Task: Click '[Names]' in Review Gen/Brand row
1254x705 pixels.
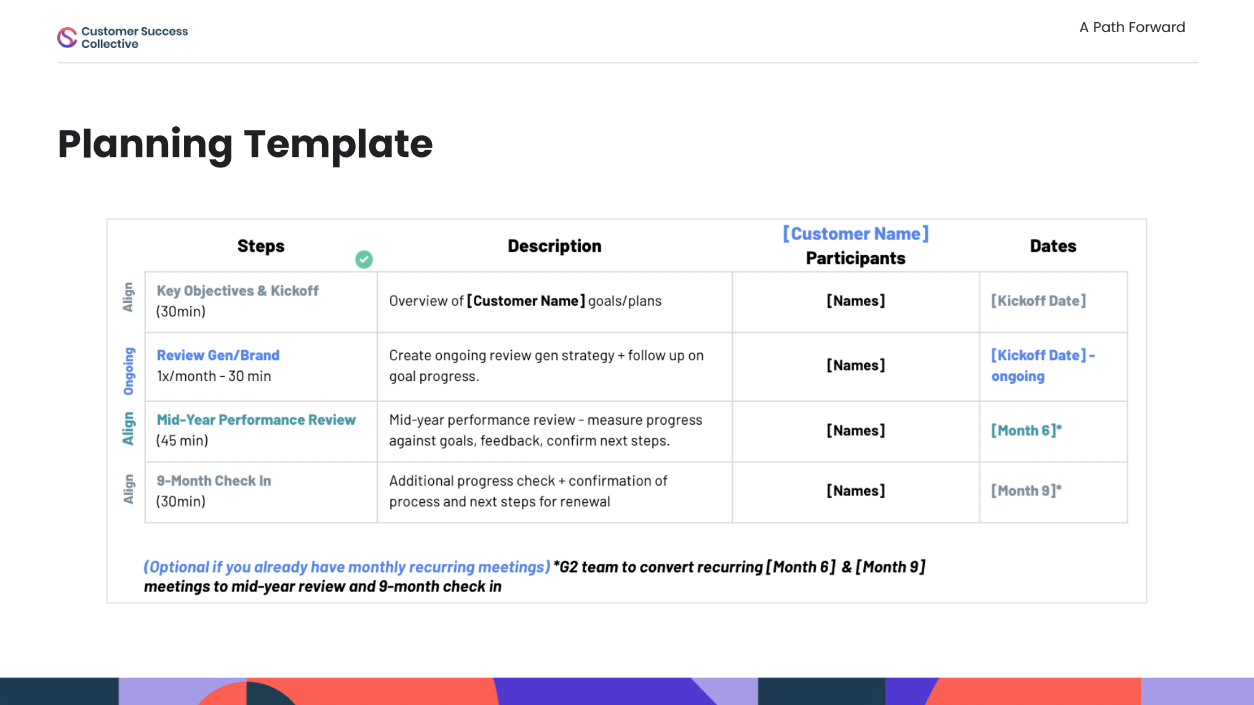Action: pyautogui.click(x=856, y=366)
